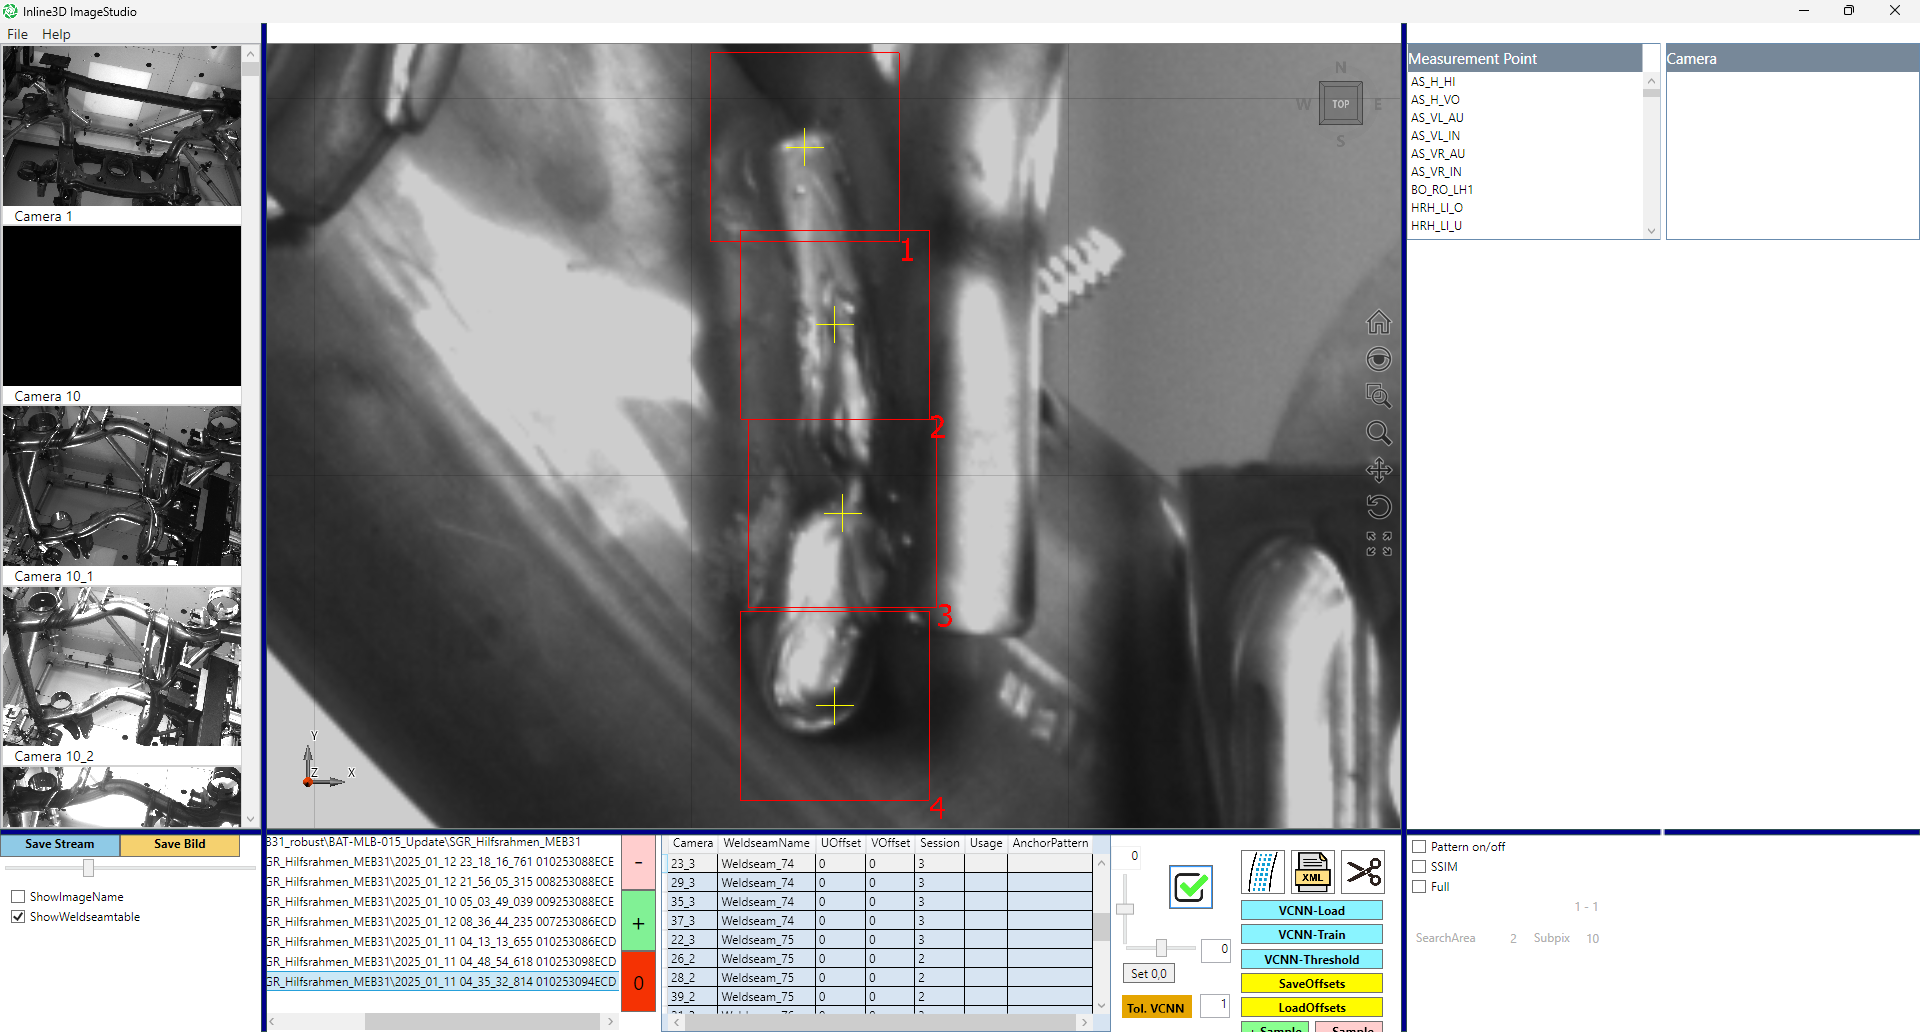This screenshot has height=1032, width=1920.
Task: Open the XML file icon button
Action: click(1312, 872)
